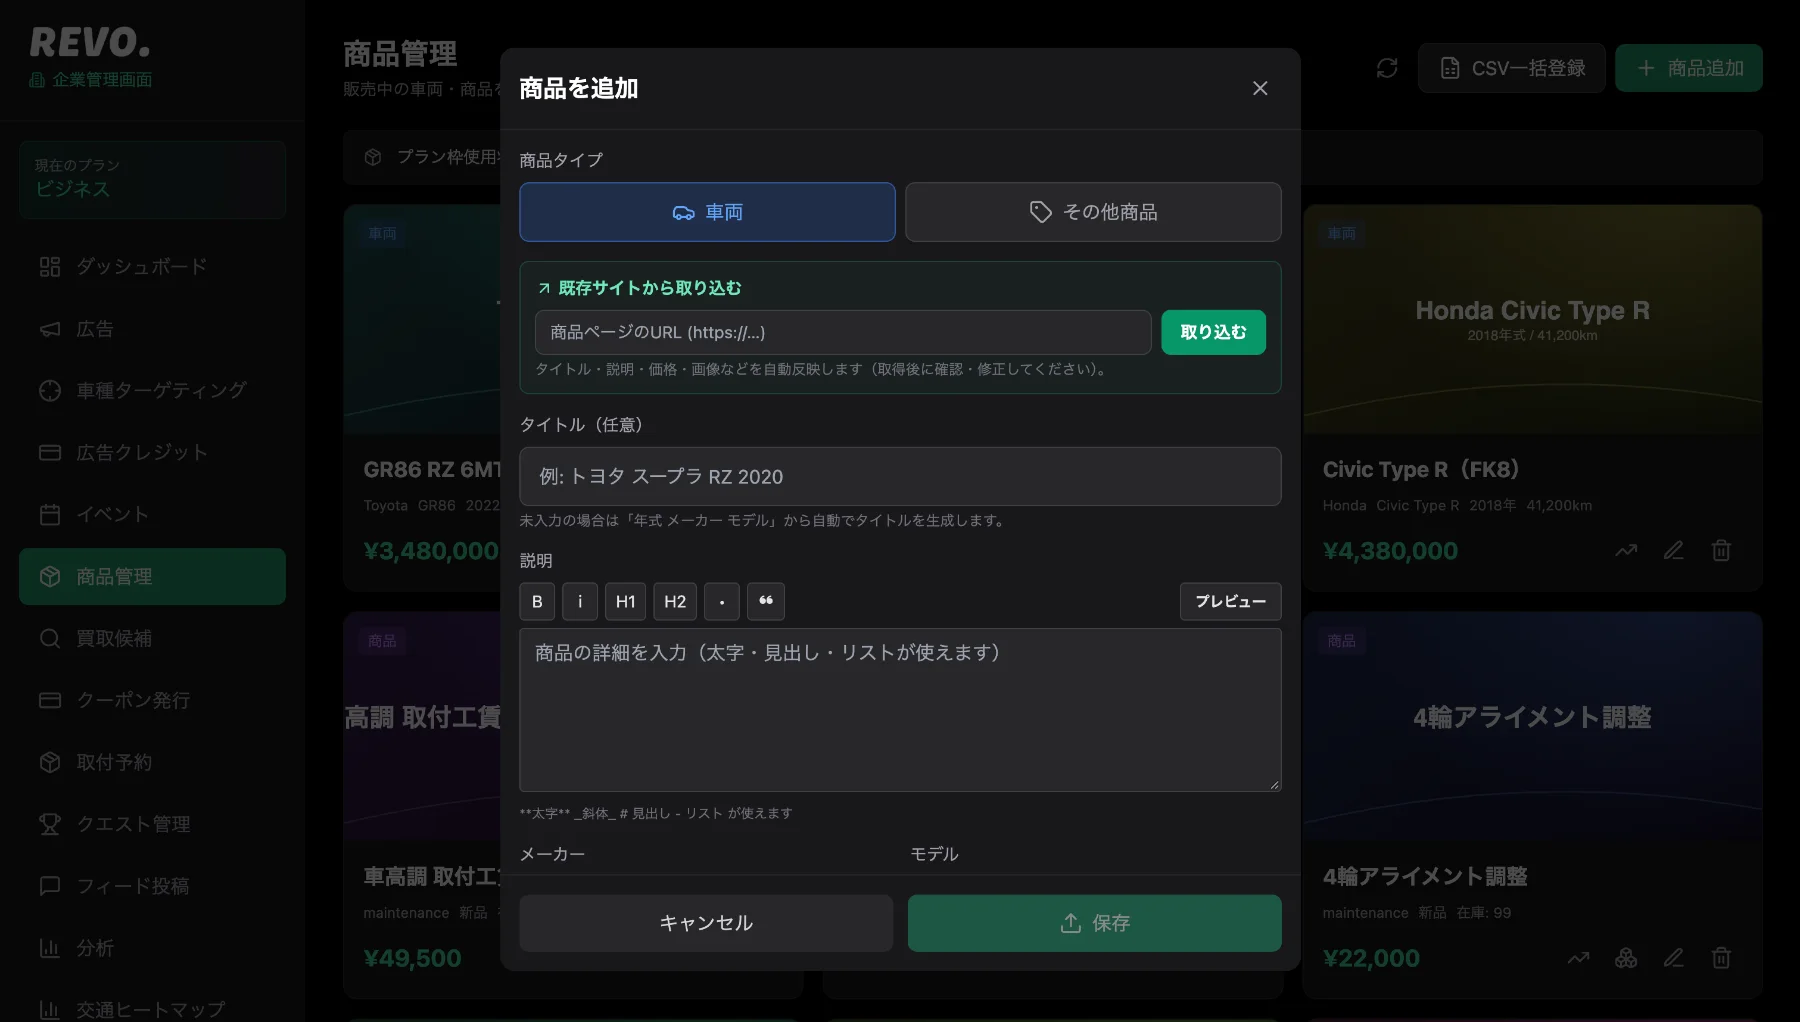Viewport: 1800px width, 1022px height.
Task: Select 商品管理 in the sidebar
Action: tap(152, 576)
